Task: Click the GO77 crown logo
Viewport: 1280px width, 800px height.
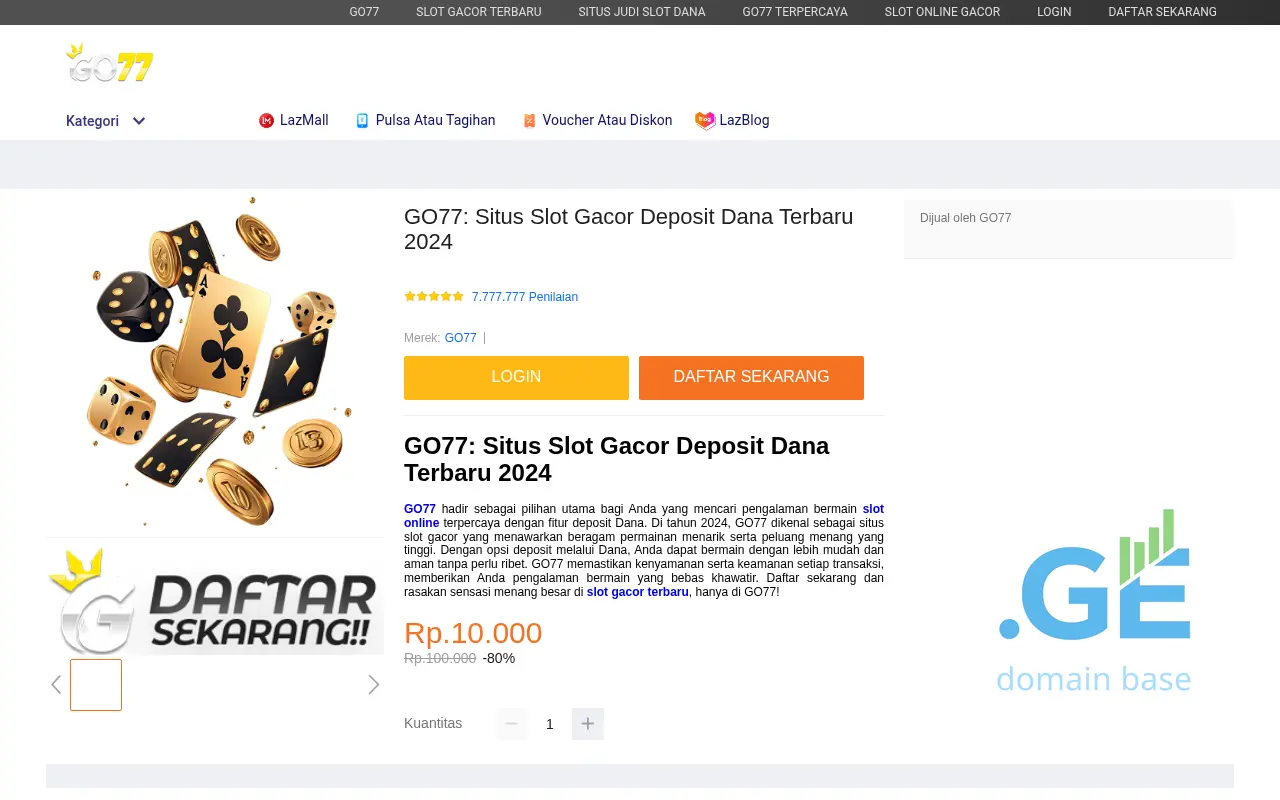Action: (110, 63)
